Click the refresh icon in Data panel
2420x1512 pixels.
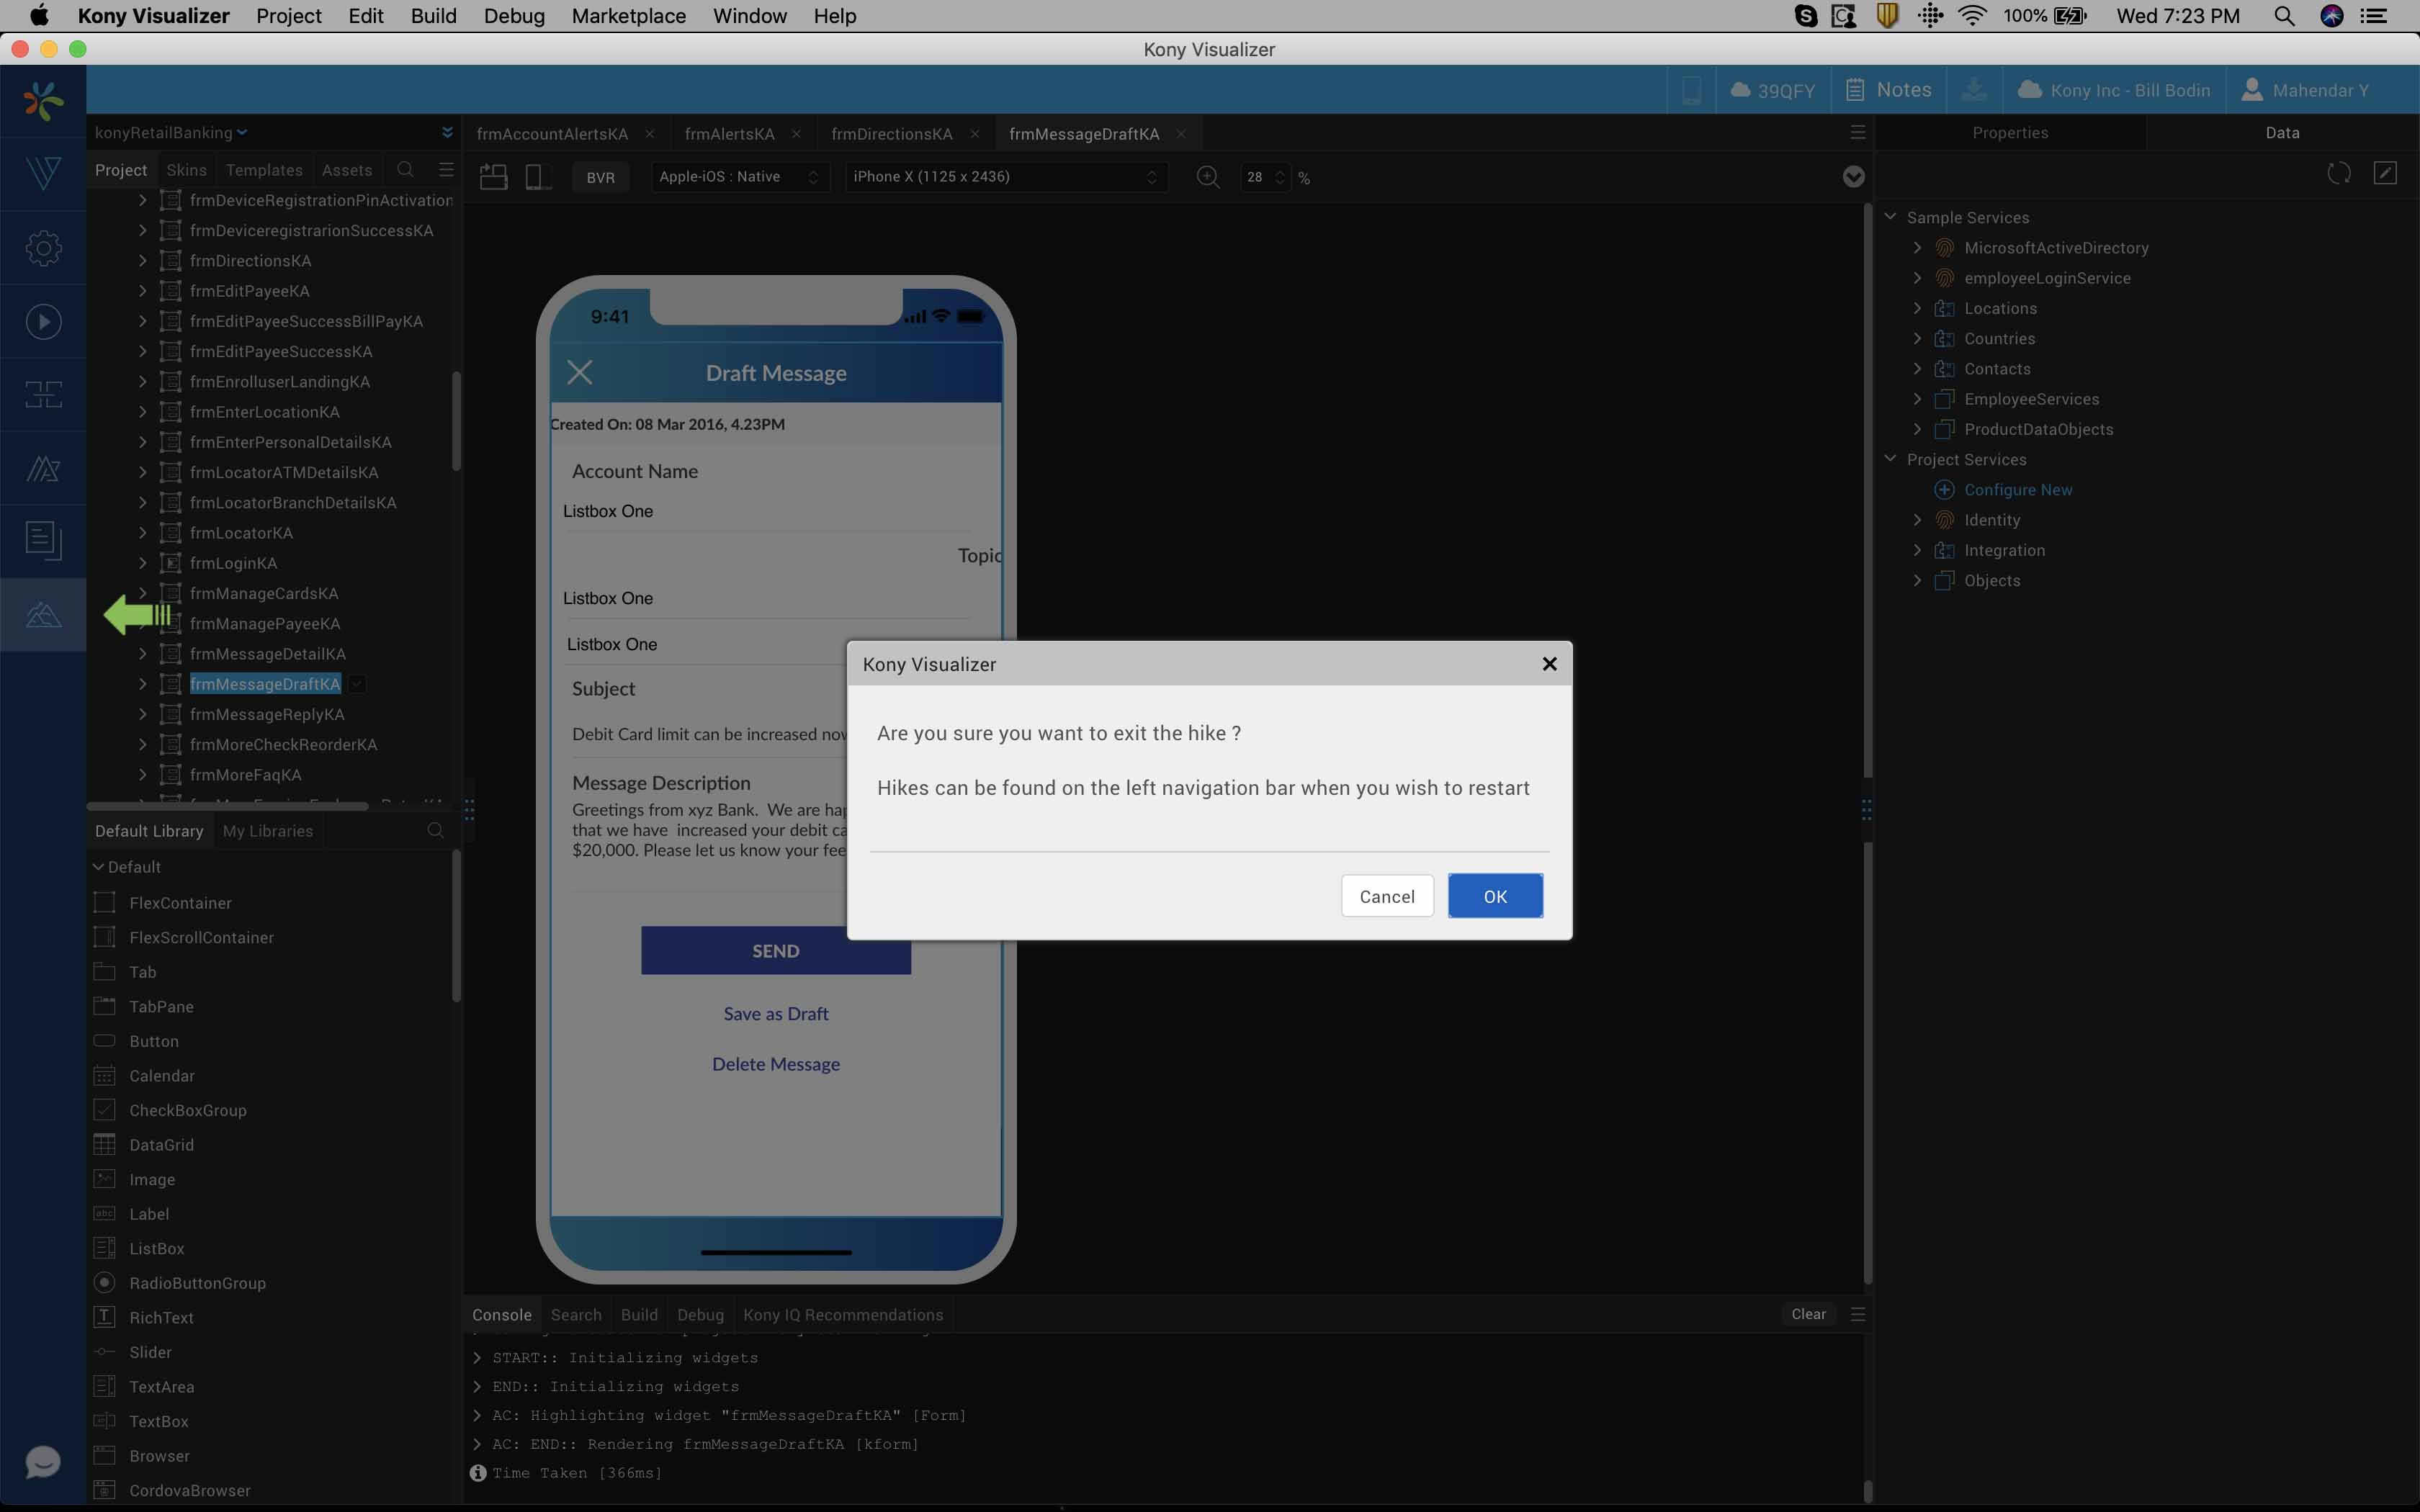(x=2338, y=173)
